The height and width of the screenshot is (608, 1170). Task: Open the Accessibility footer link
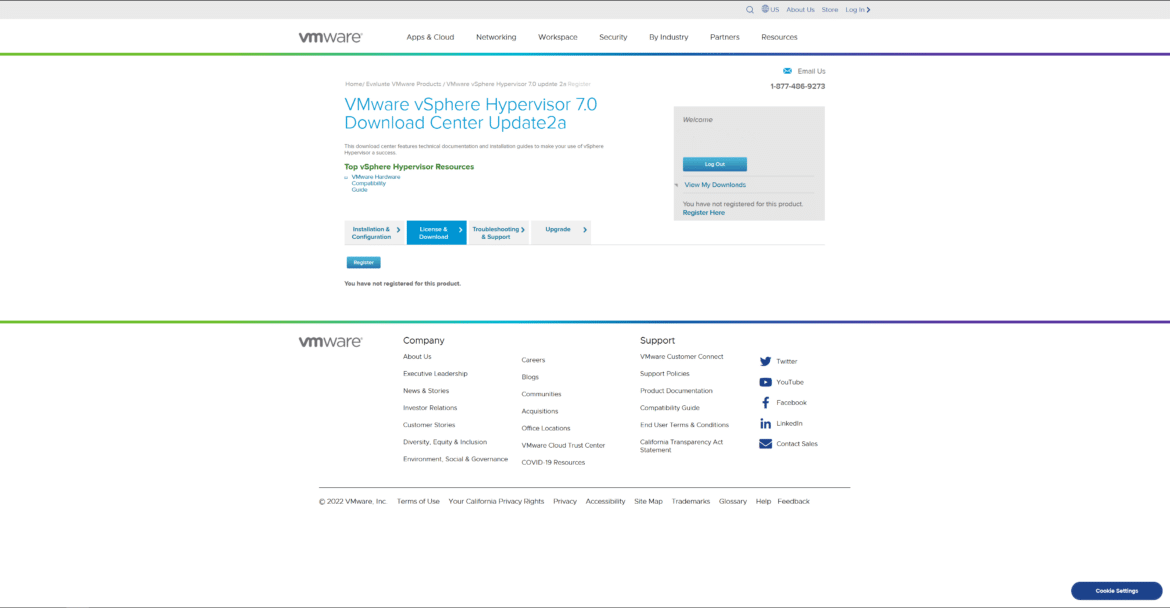[605, 502]
